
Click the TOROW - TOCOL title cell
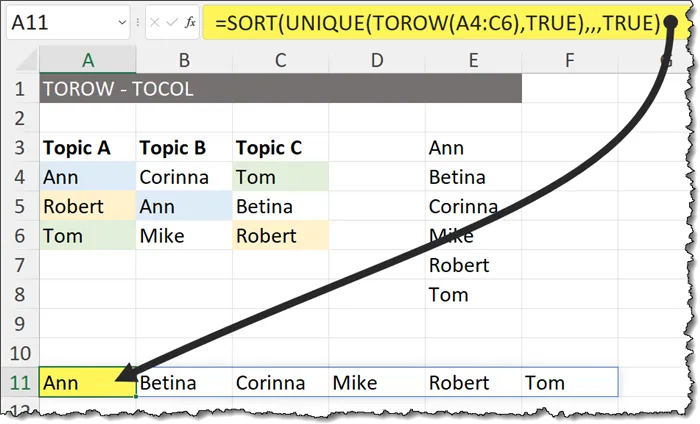pos(118,90)
